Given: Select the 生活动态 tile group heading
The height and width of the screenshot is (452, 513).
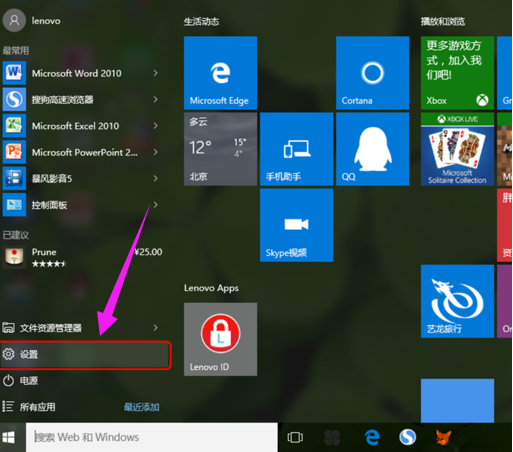Looking at the screenshot, I should (201, 22).
